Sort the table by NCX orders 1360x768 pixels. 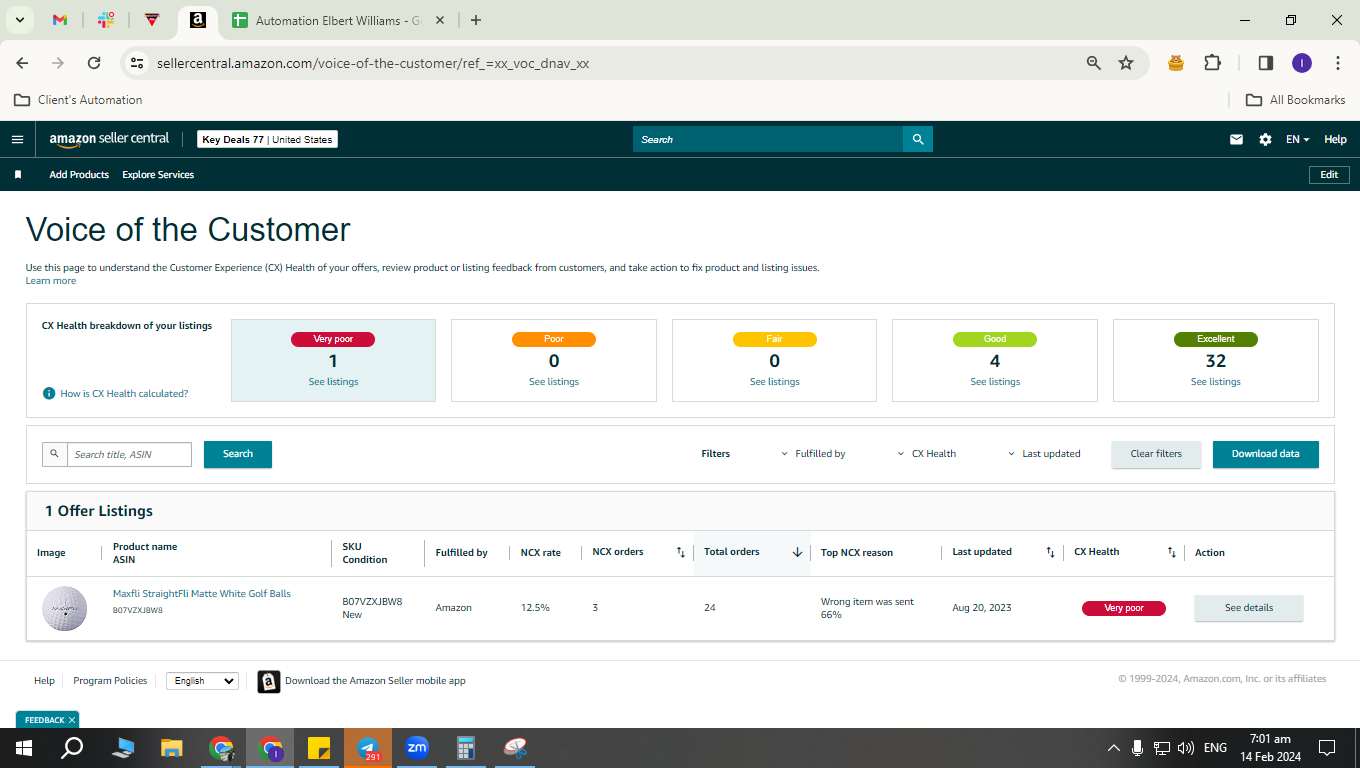tap(681, 552)
